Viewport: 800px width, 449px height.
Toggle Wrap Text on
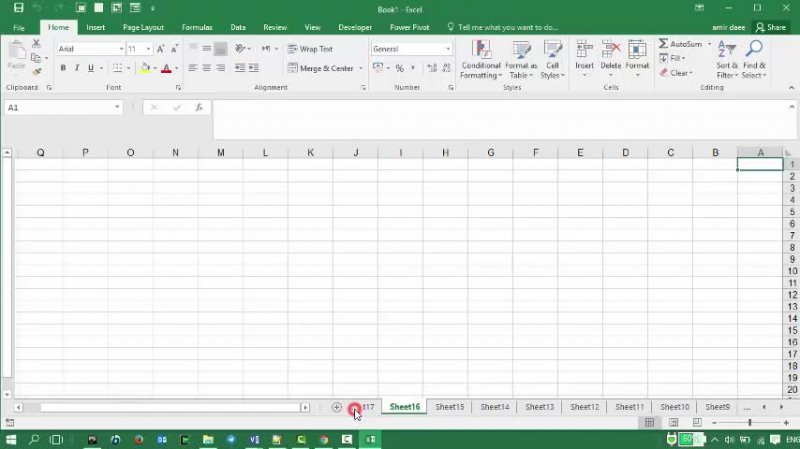[x=310, y=48]
